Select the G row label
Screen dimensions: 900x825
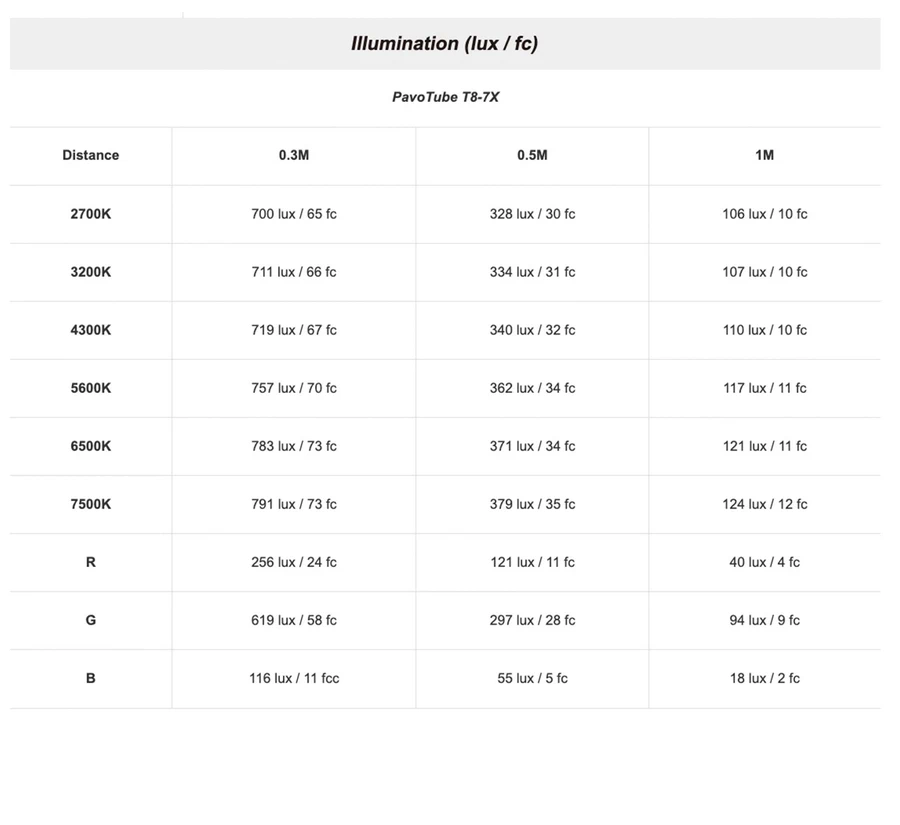point(90,620)
